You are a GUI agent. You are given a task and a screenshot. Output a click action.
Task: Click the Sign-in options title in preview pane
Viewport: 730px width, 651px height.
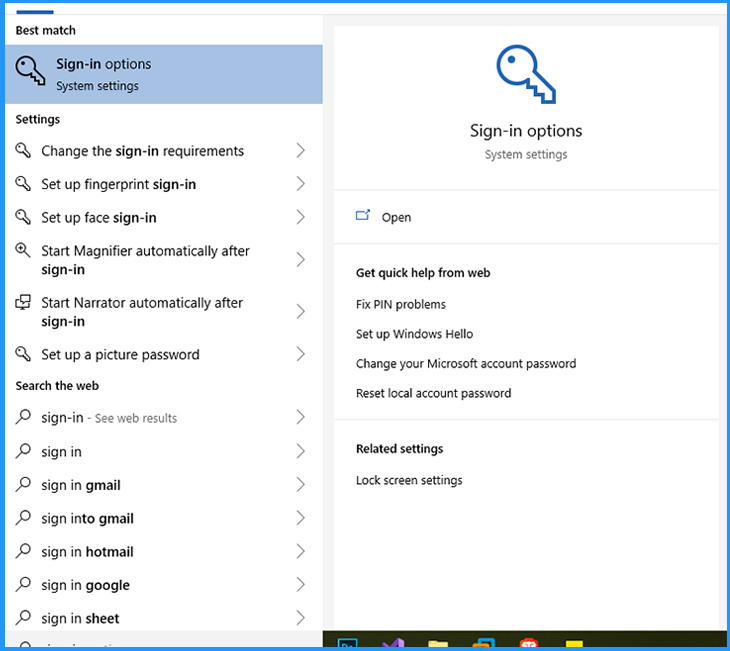click(526, 131)
